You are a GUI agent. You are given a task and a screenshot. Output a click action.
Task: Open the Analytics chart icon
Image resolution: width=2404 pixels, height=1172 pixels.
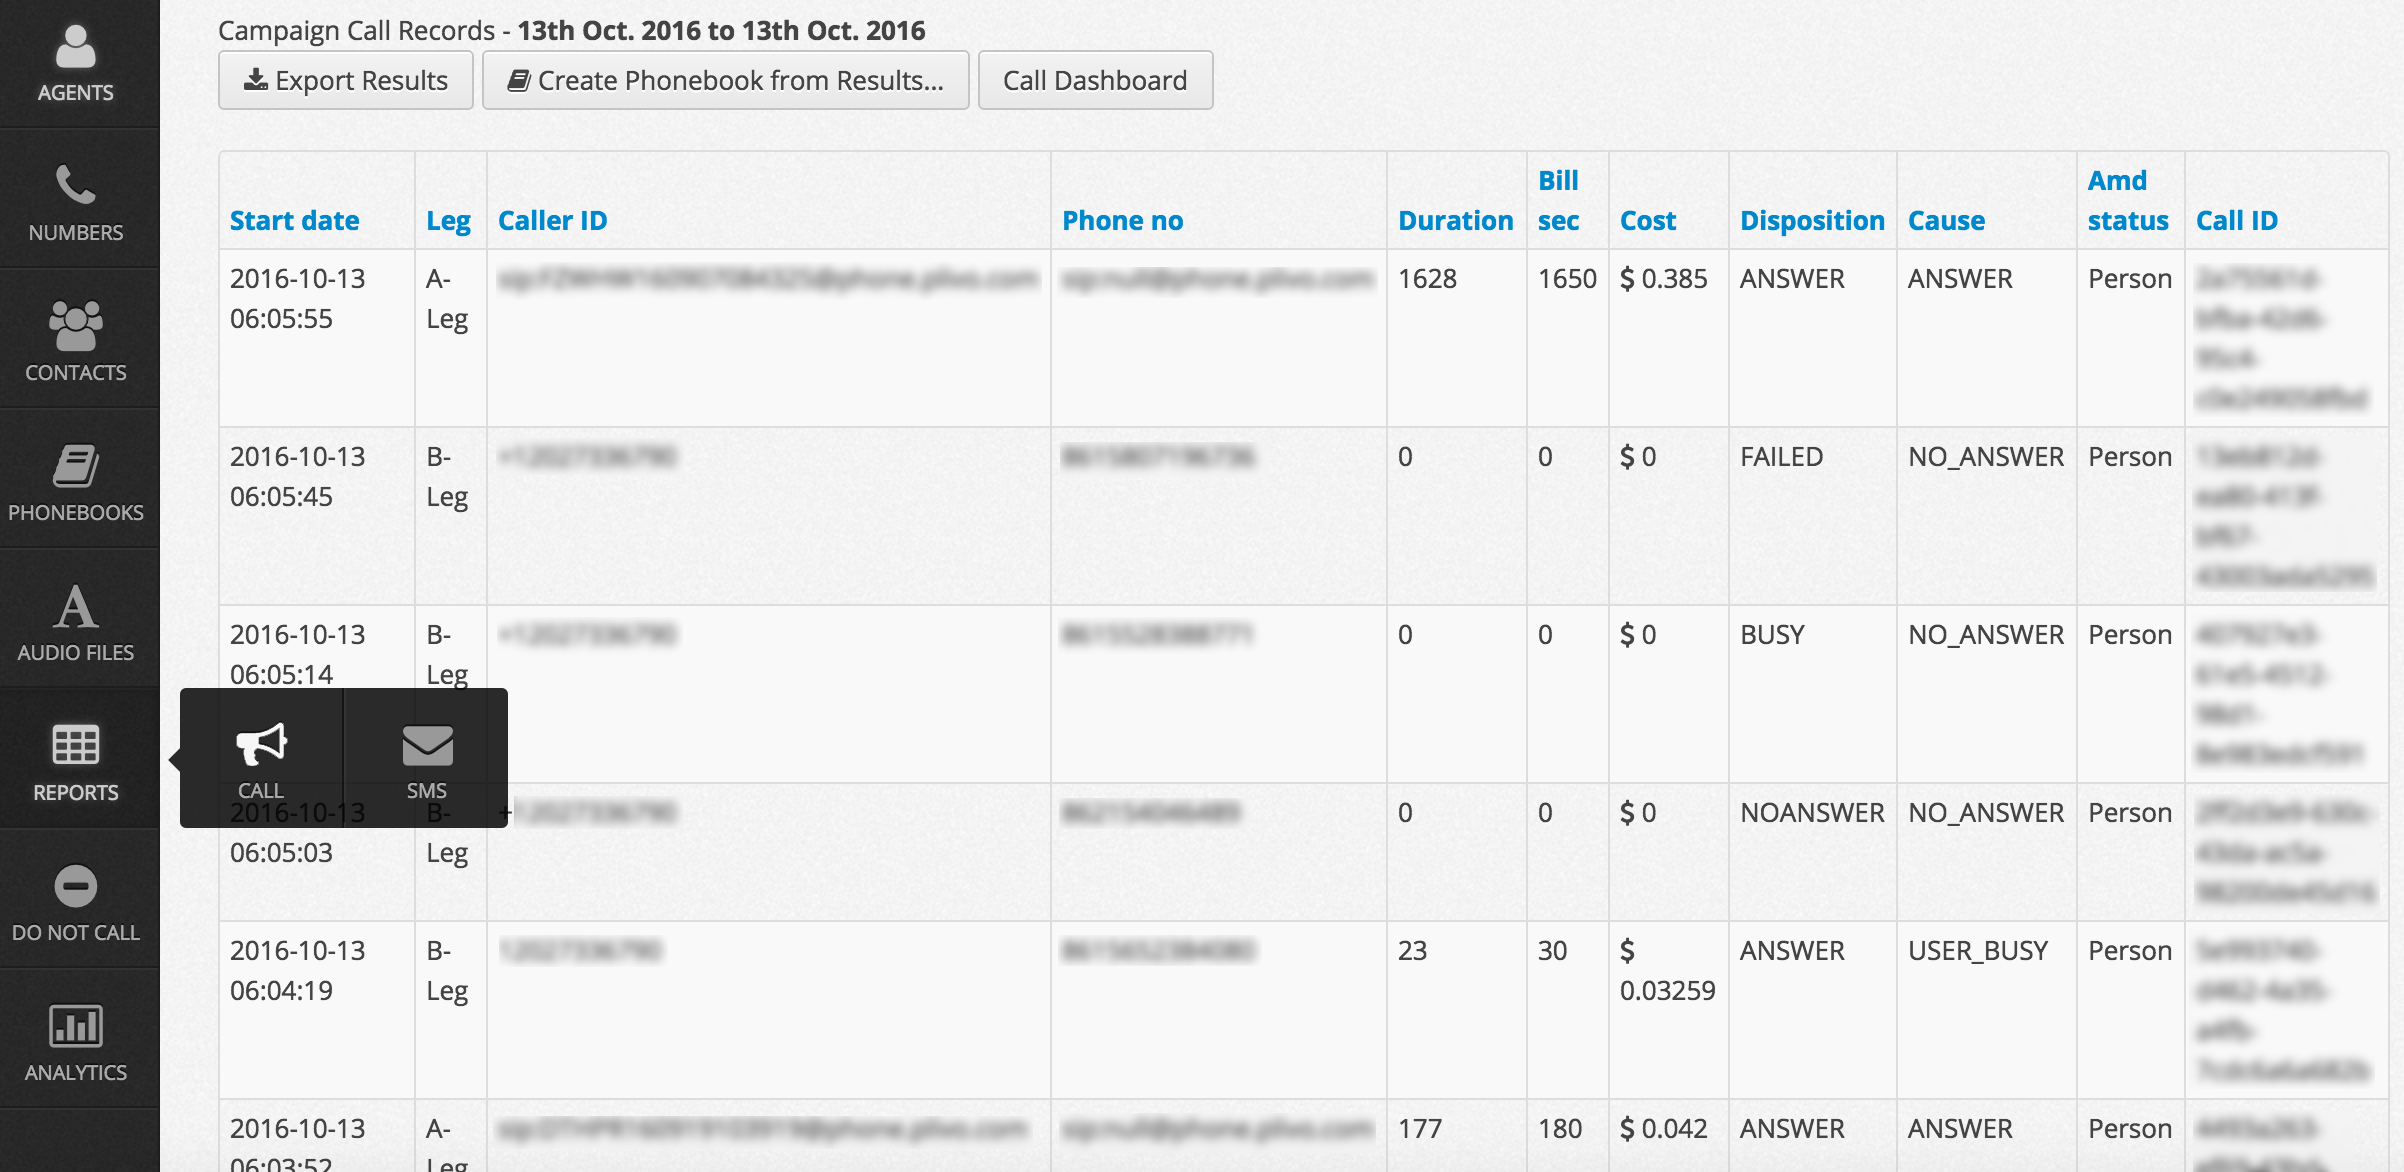[76, 1026]
